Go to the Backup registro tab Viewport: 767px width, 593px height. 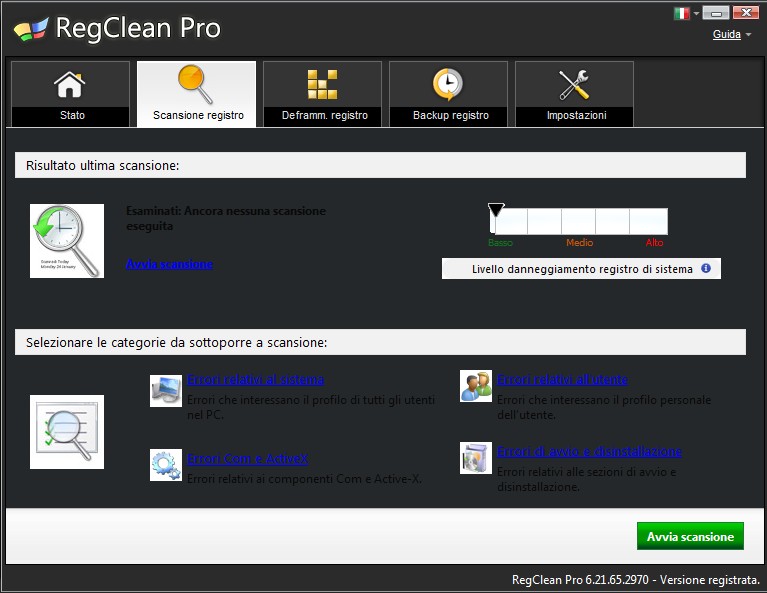click(x=449, y=94)
